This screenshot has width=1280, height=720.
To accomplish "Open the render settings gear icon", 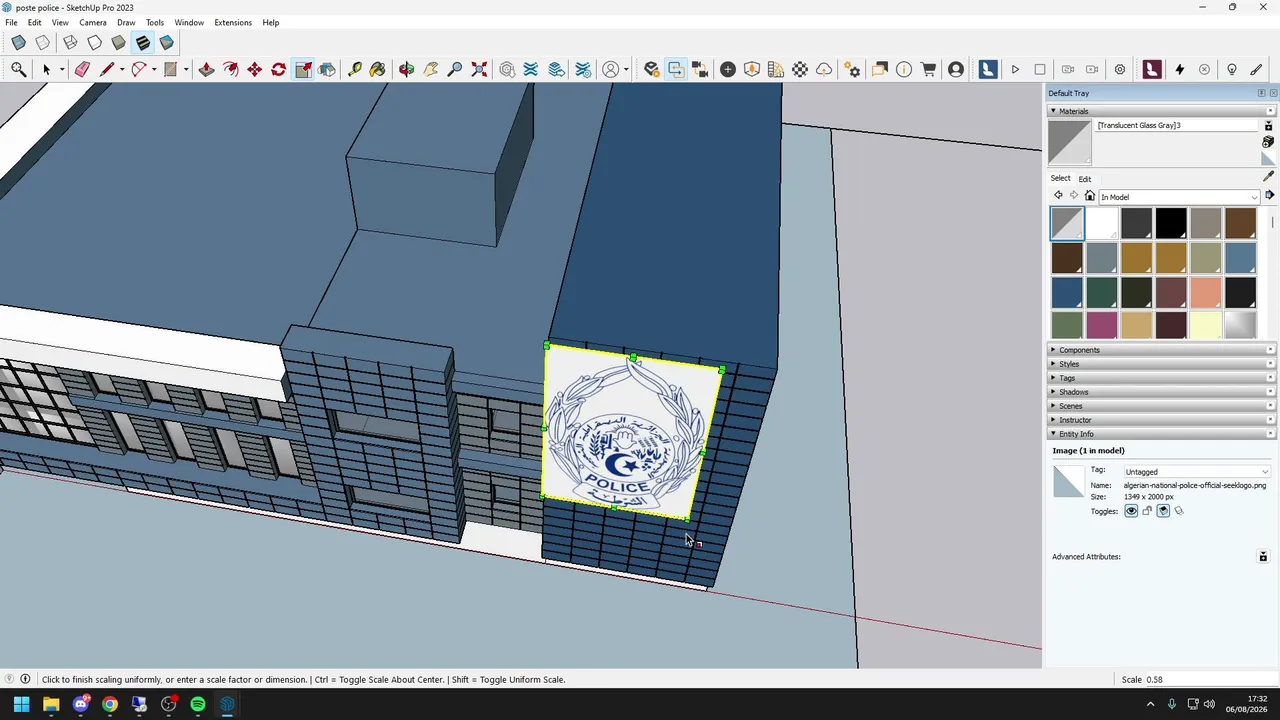I will coord(1120,69).
